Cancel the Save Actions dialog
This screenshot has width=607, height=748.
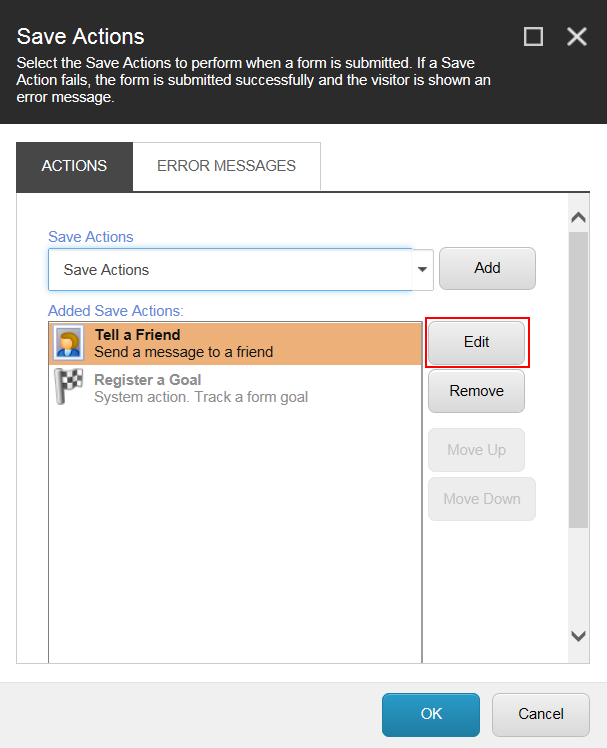pos(541,714)
